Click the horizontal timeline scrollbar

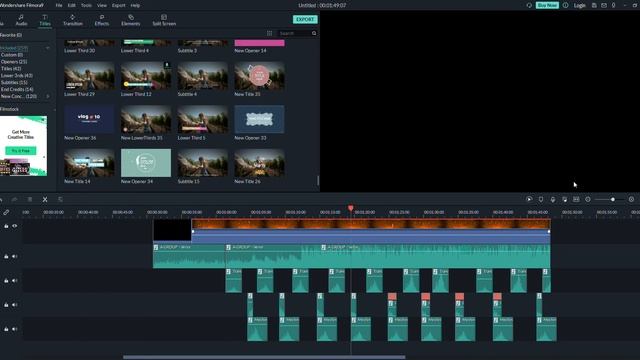coord(264,357)
